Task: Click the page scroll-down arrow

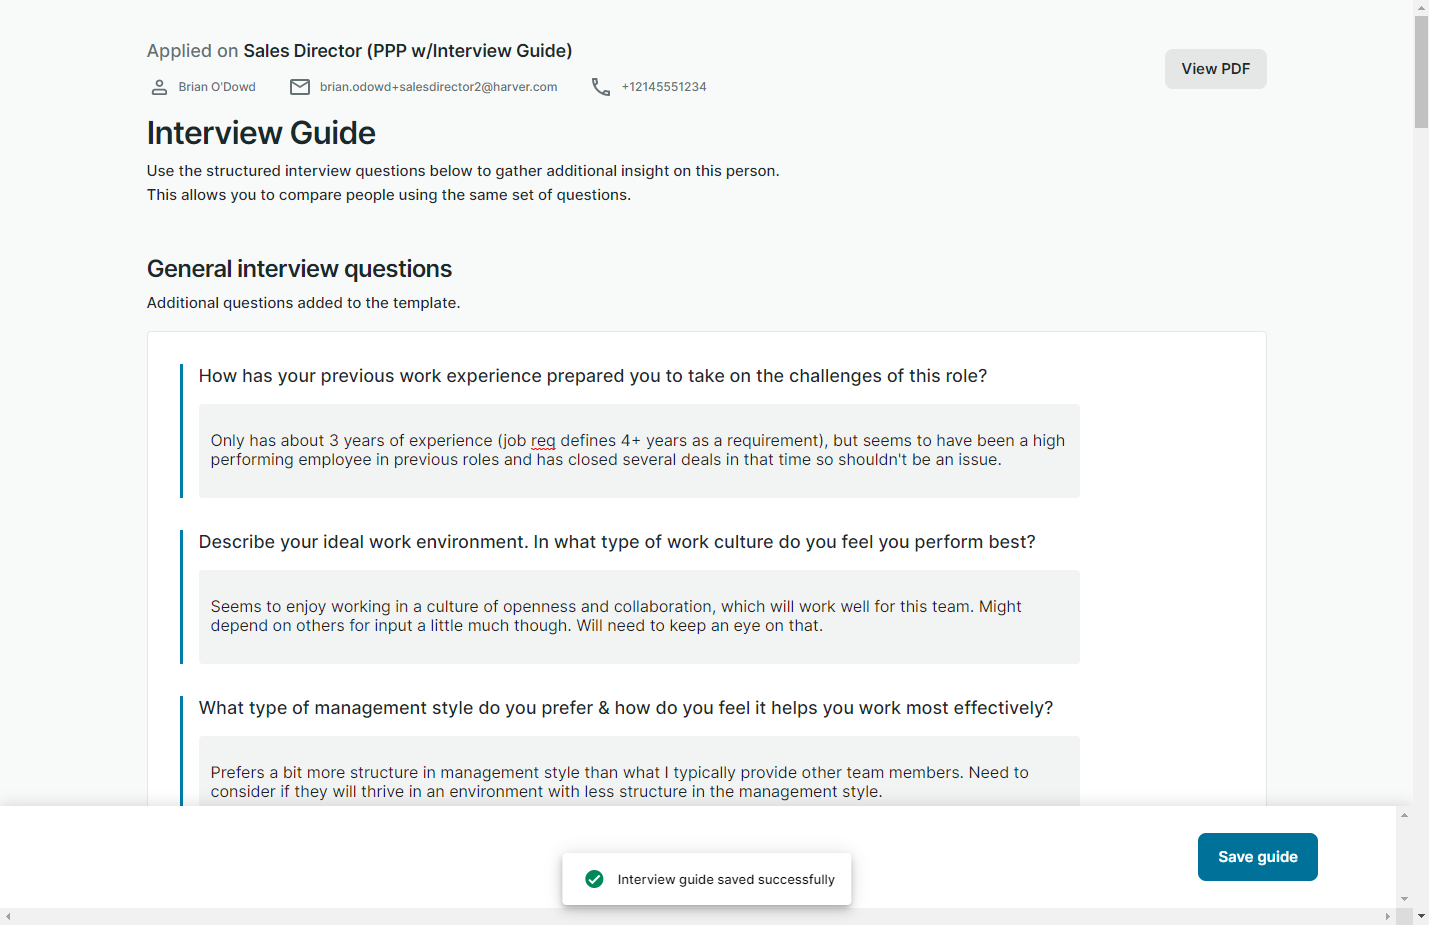Action: point(1421,916)
